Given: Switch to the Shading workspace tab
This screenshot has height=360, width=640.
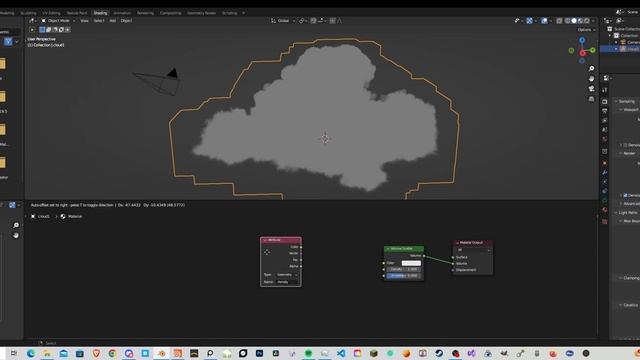Looking at the screenshot, I should click(x=100, y=13).
